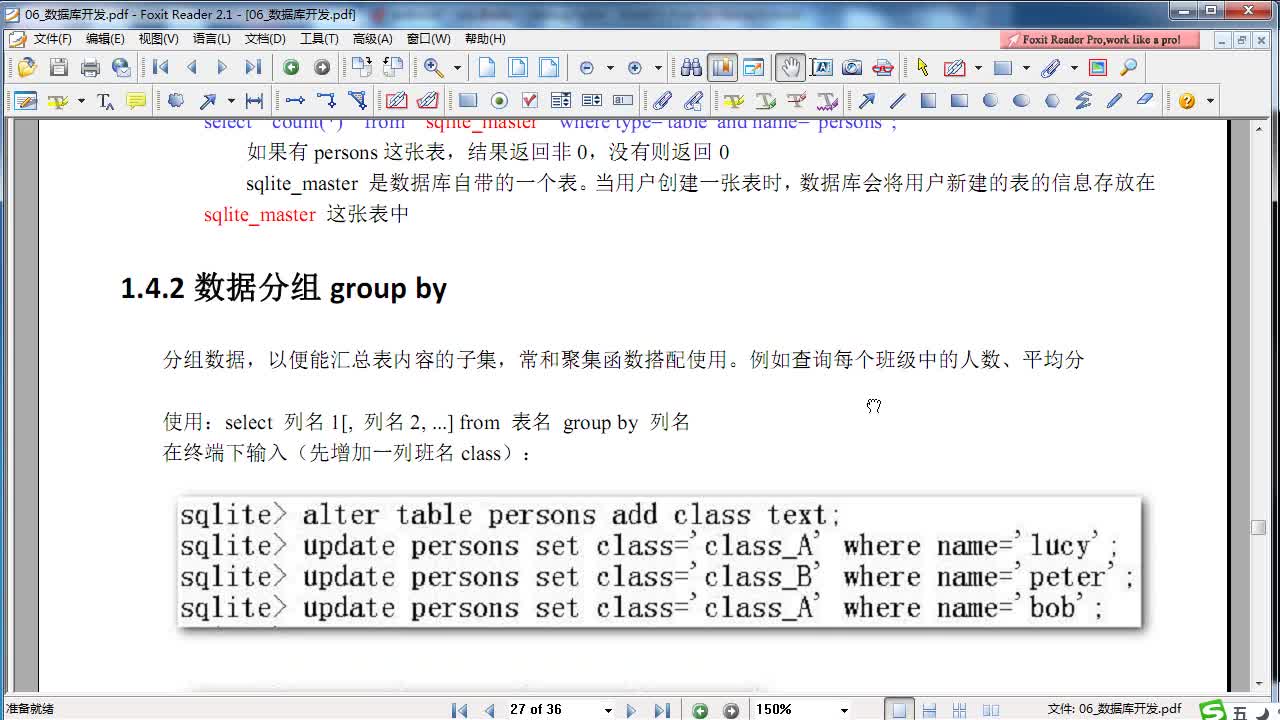Select the Pencil drawing tool
The image size is (1280, 720).
coord(1115,101)
